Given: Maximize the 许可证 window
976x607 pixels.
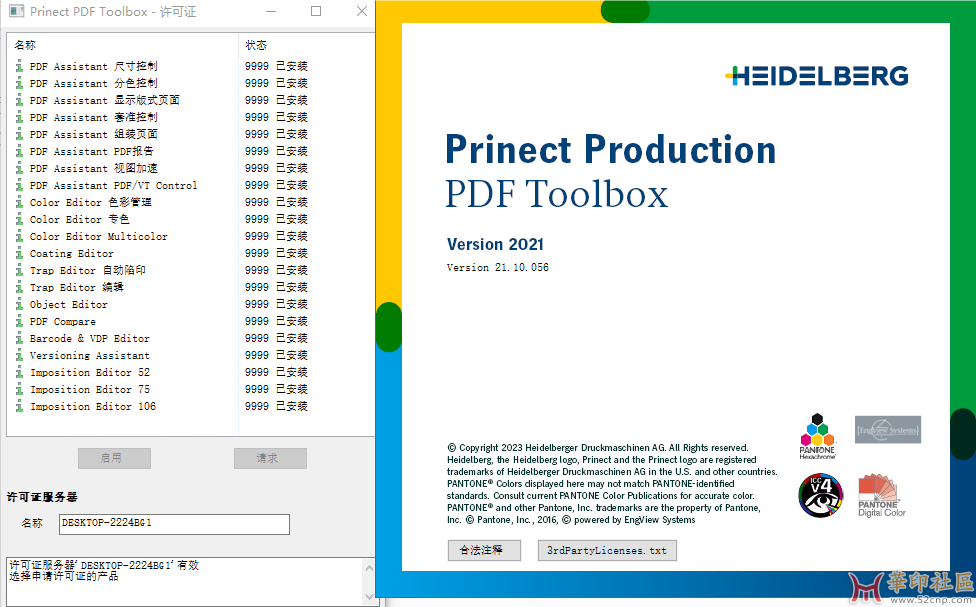Looking at the screenshot, I should [316, 11].
